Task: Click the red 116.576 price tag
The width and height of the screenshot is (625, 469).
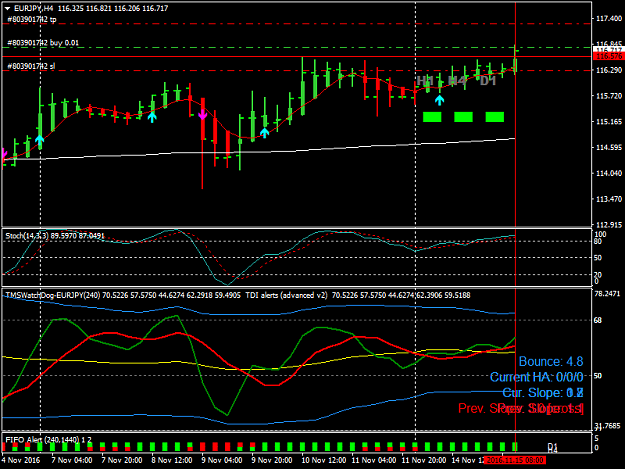Action: (608, 56)
